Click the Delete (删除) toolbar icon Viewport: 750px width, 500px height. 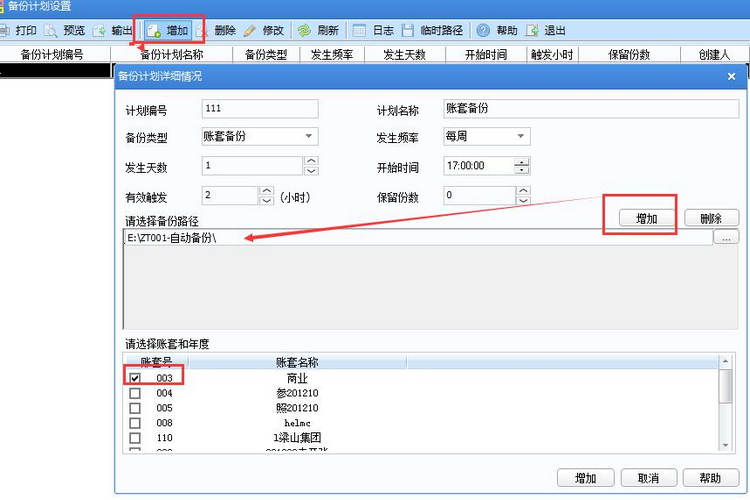[x=203, y=31]
